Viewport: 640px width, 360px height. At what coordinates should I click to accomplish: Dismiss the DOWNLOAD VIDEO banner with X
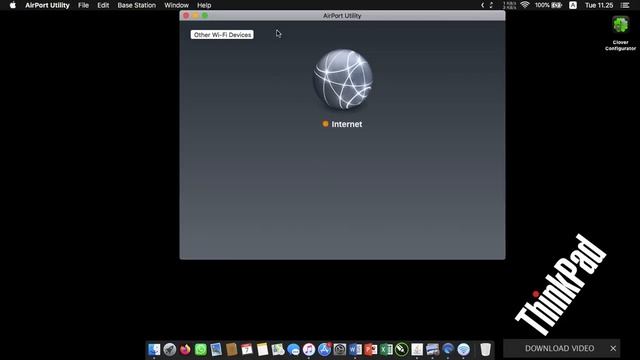[x=613, y=348]
